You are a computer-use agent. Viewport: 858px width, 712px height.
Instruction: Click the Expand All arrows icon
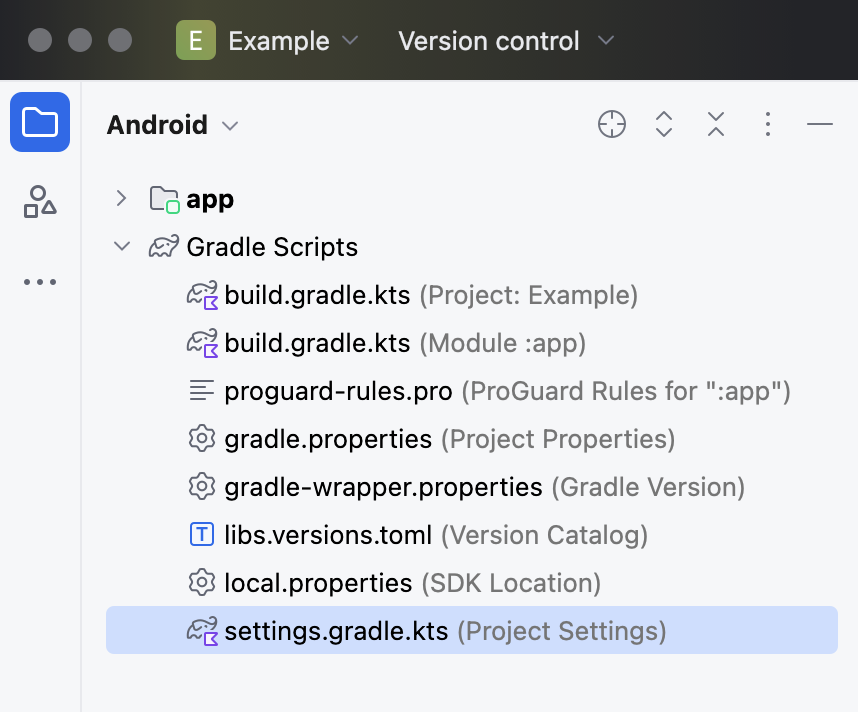click(x=664, y=124)
